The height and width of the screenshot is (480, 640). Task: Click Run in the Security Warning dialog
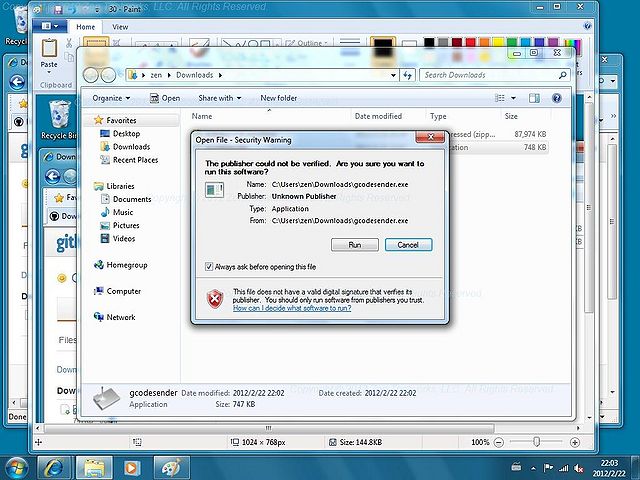pyautogui.click(x=355, y=245)
